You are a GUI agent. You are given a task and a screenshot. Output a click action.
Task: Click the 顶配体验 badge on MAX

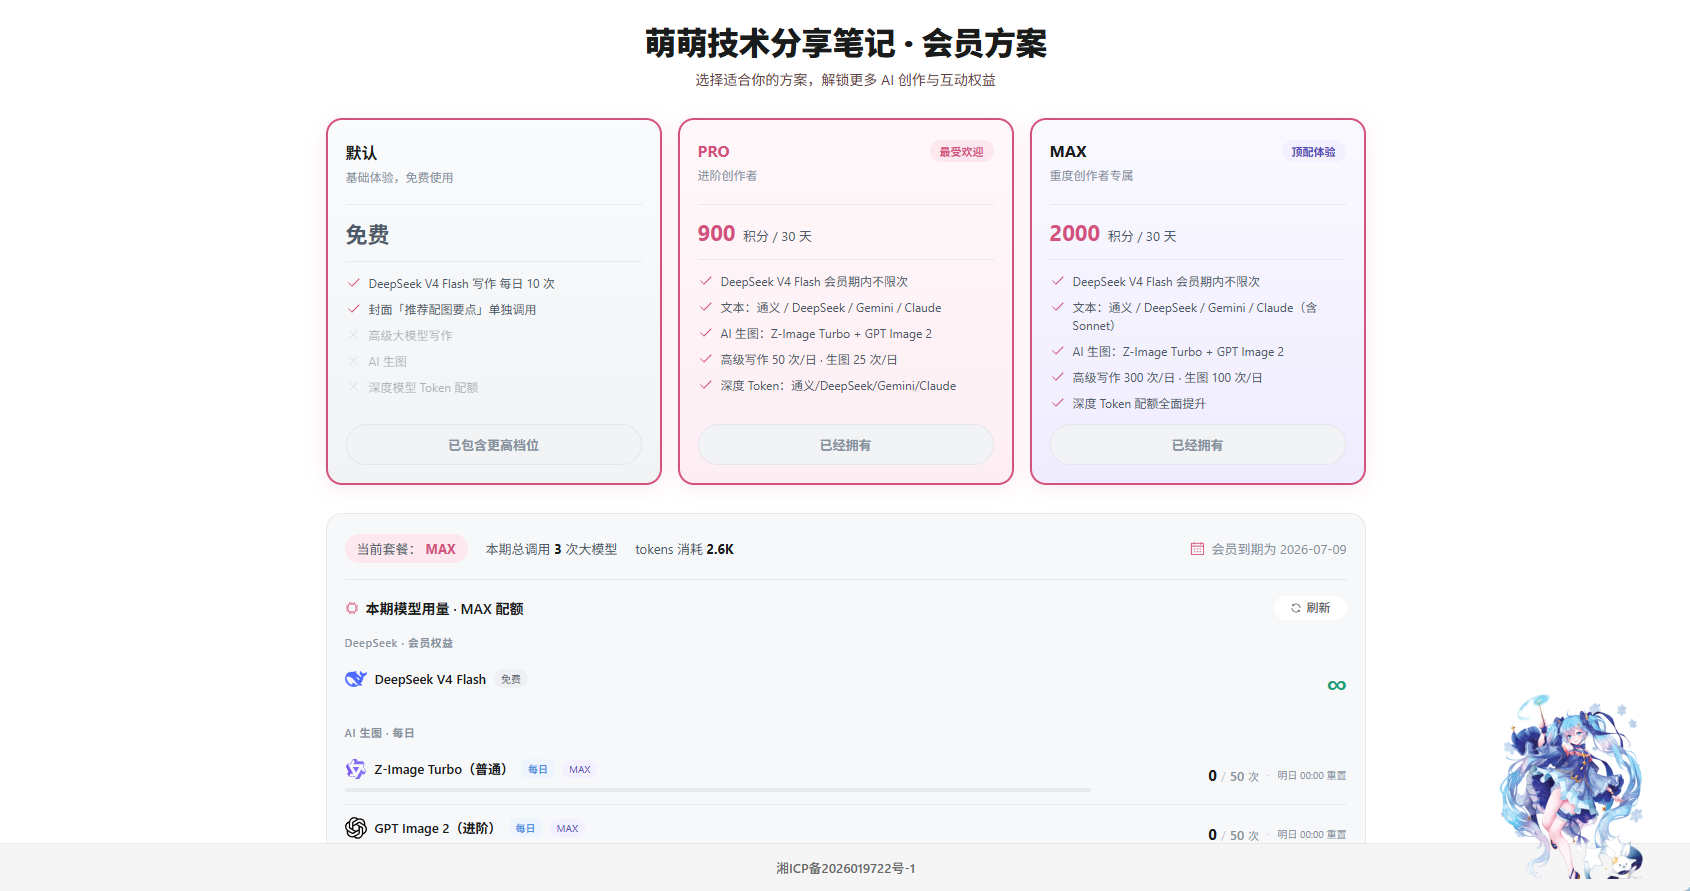coord(1313,152)
